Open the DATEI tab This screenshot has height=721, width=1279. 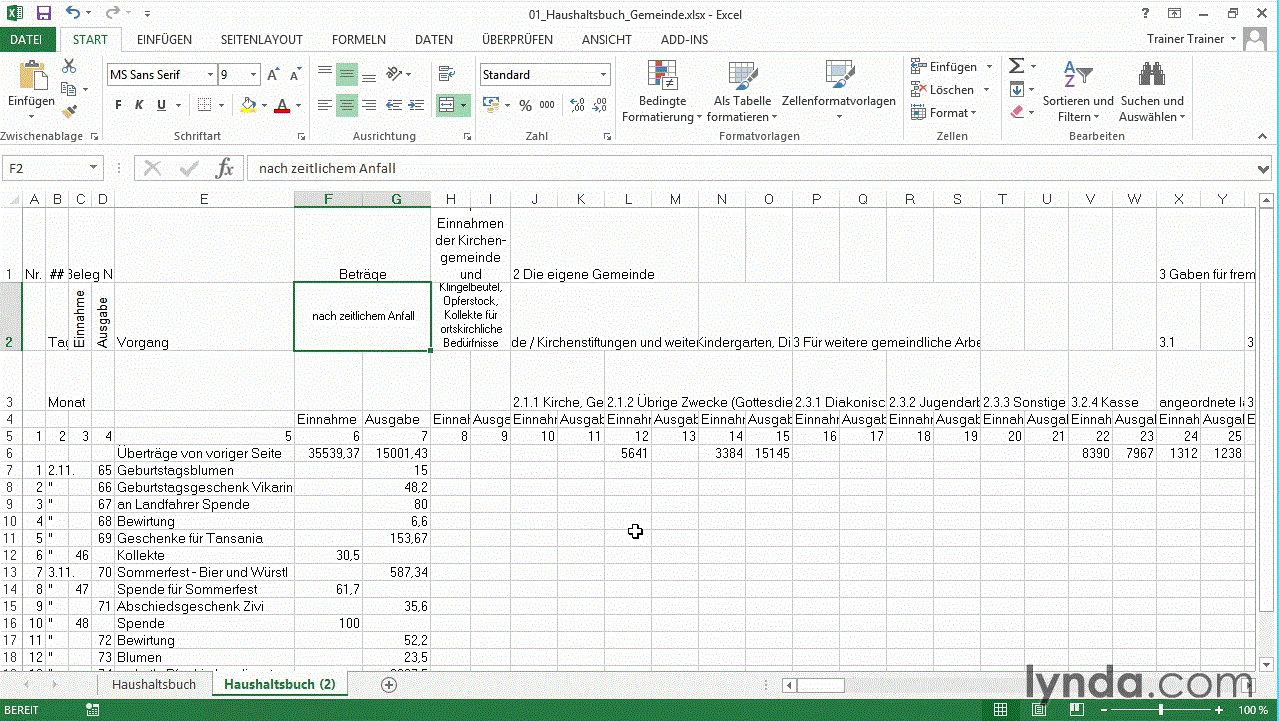27,40
